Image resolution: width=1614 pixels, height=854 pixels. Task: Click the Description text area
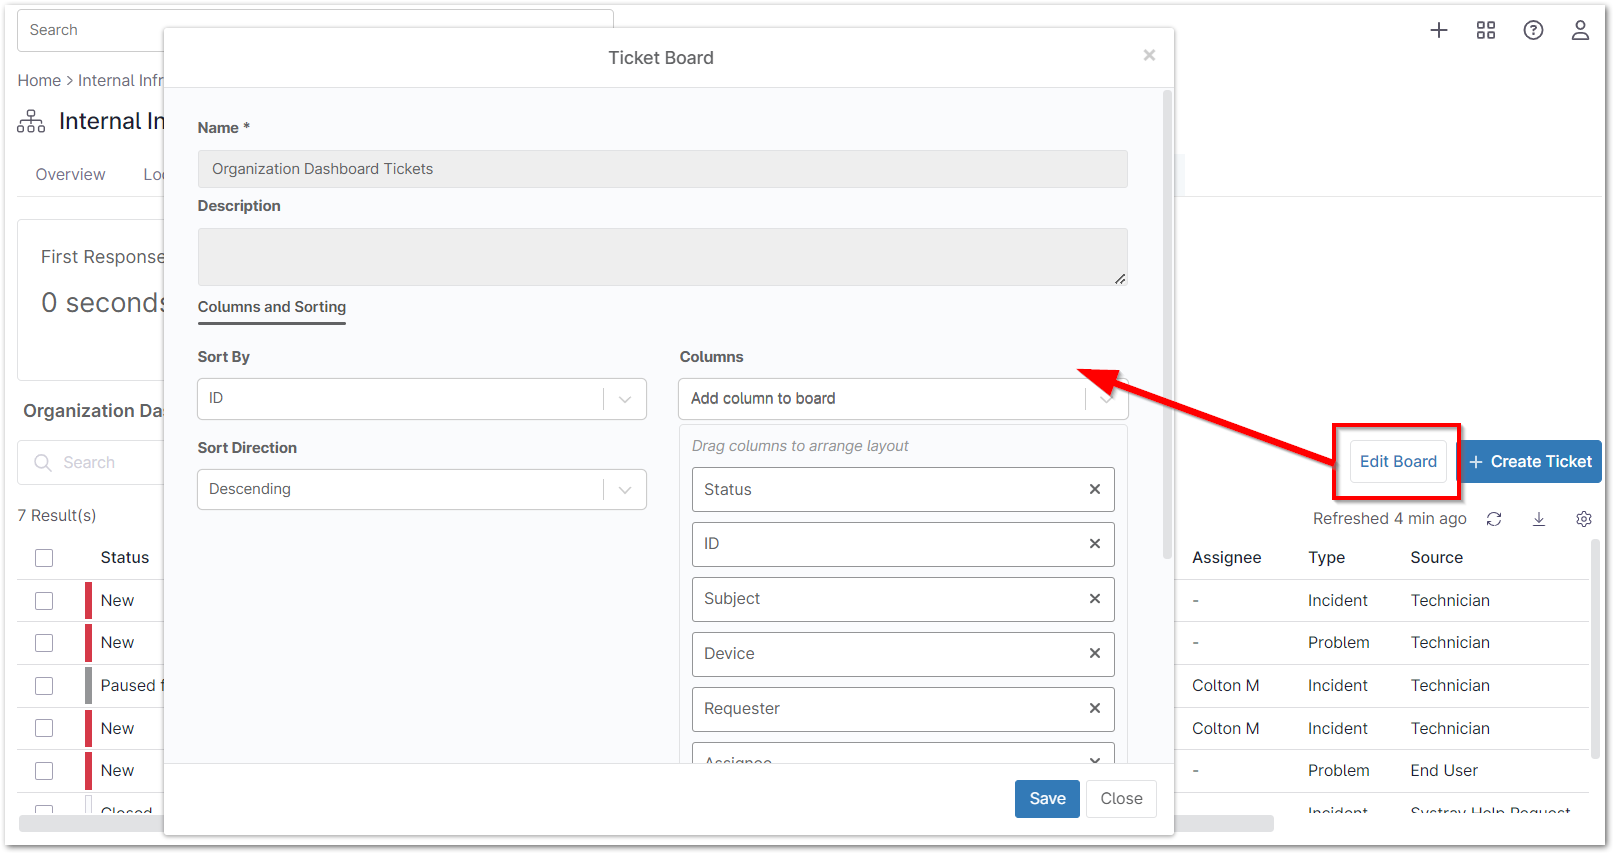[x=661, y=257]
